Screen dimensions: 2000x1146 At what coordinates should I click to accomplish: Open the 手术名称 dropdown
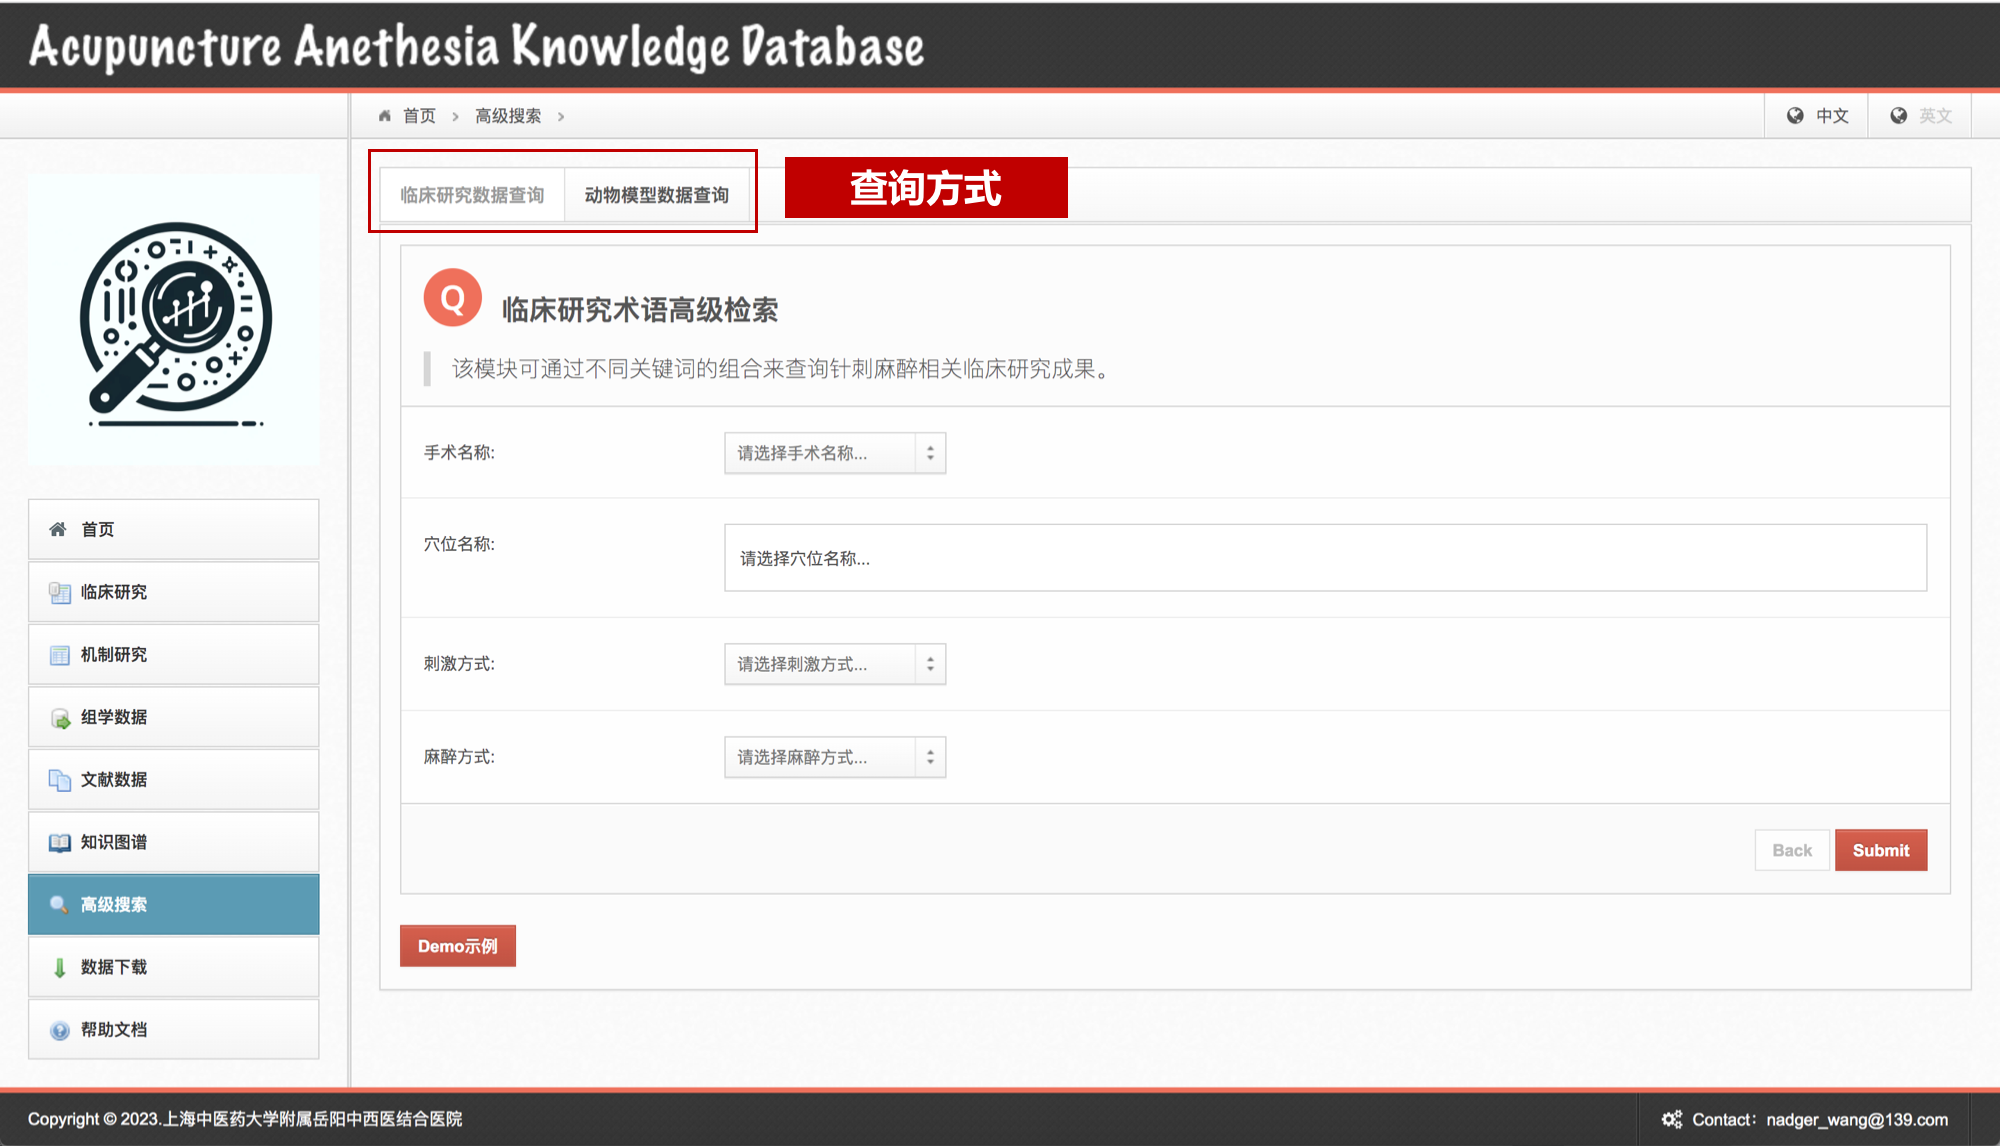[x=834, y=453]
